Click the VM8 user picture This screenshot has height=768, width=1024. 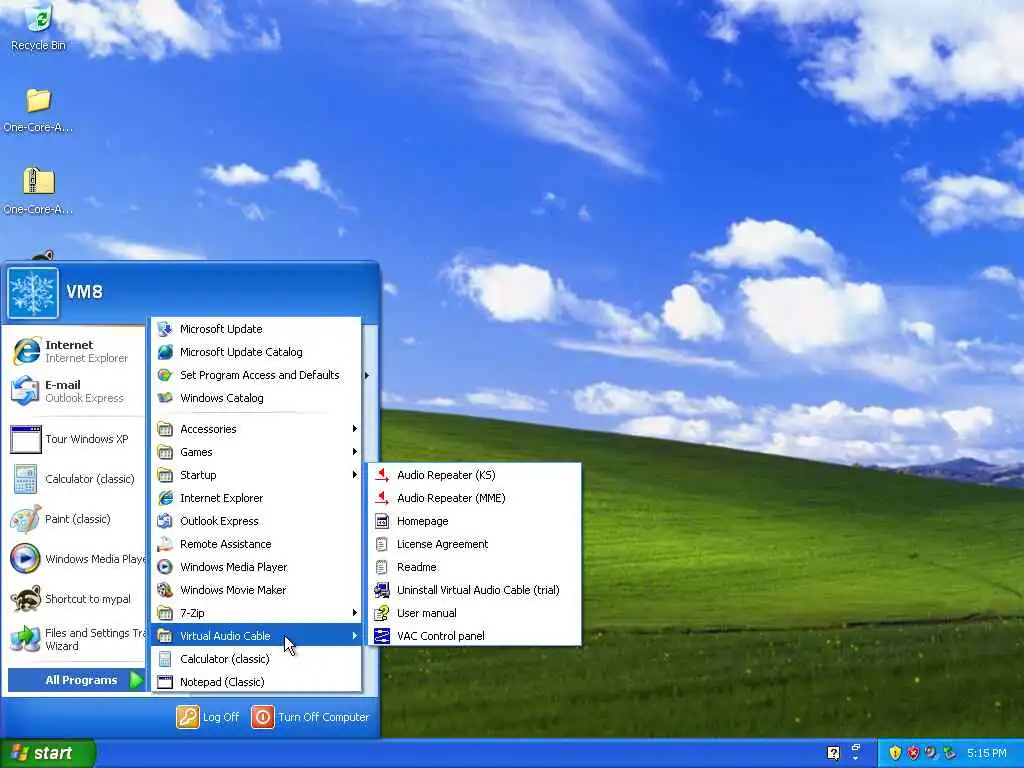pyautogui.click(x=33, y=293)
